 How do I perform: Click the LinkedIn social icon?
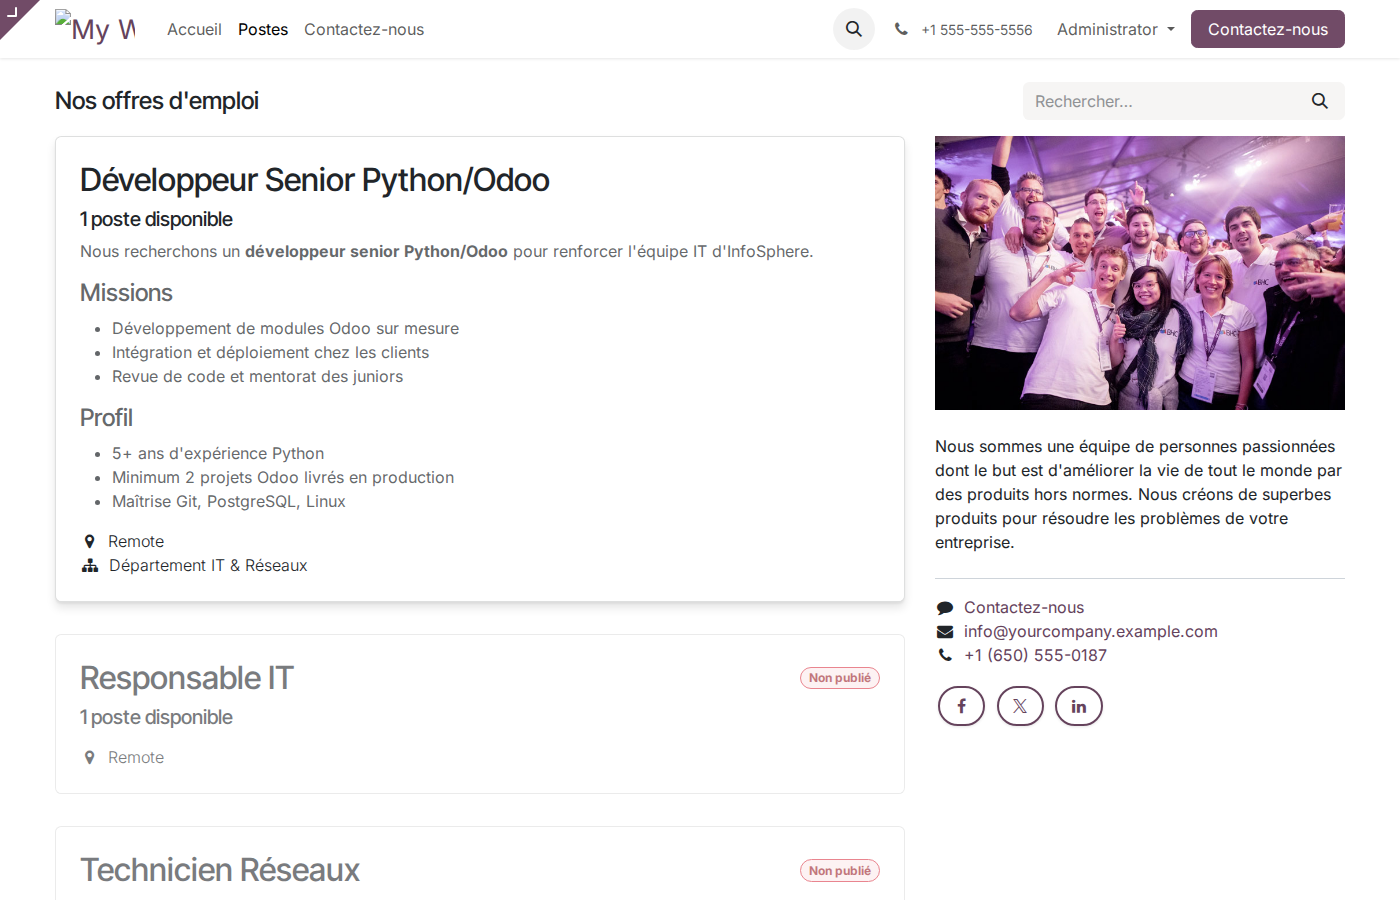[x=1079, y=706]
